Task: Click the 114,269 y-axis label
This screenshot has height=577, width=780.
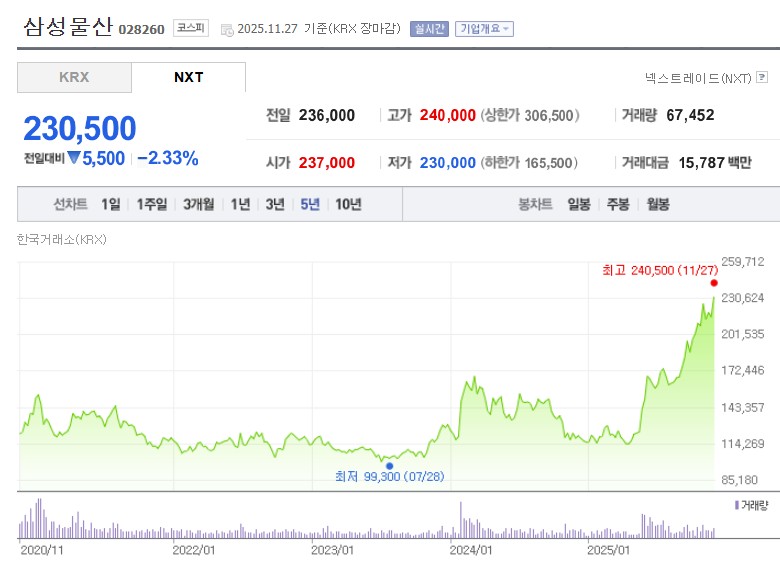Action: pos(743,444)
